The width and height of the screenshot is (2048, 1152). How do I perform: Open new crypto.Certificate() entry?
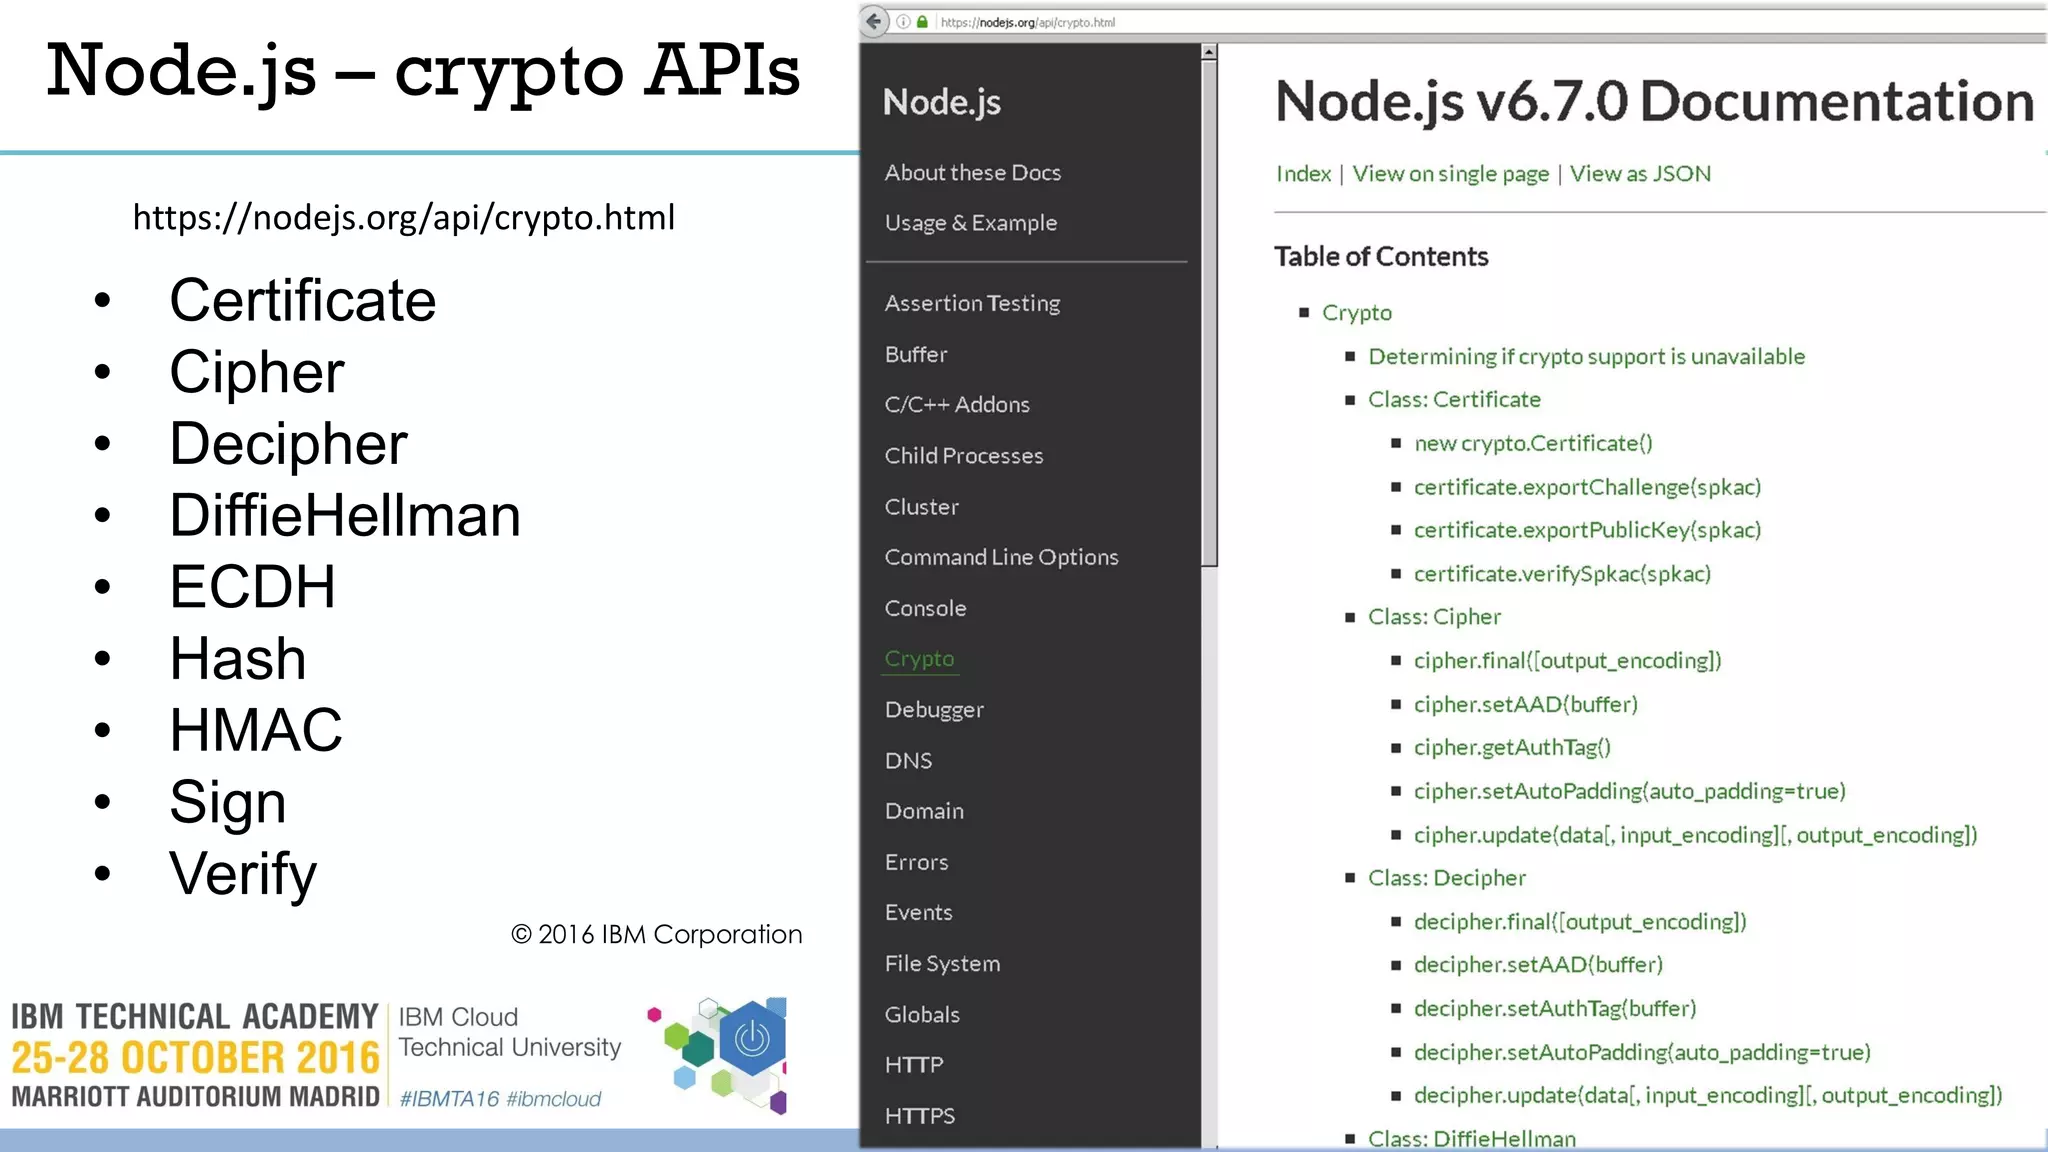pyautogui.click(x=1533, y=444)
